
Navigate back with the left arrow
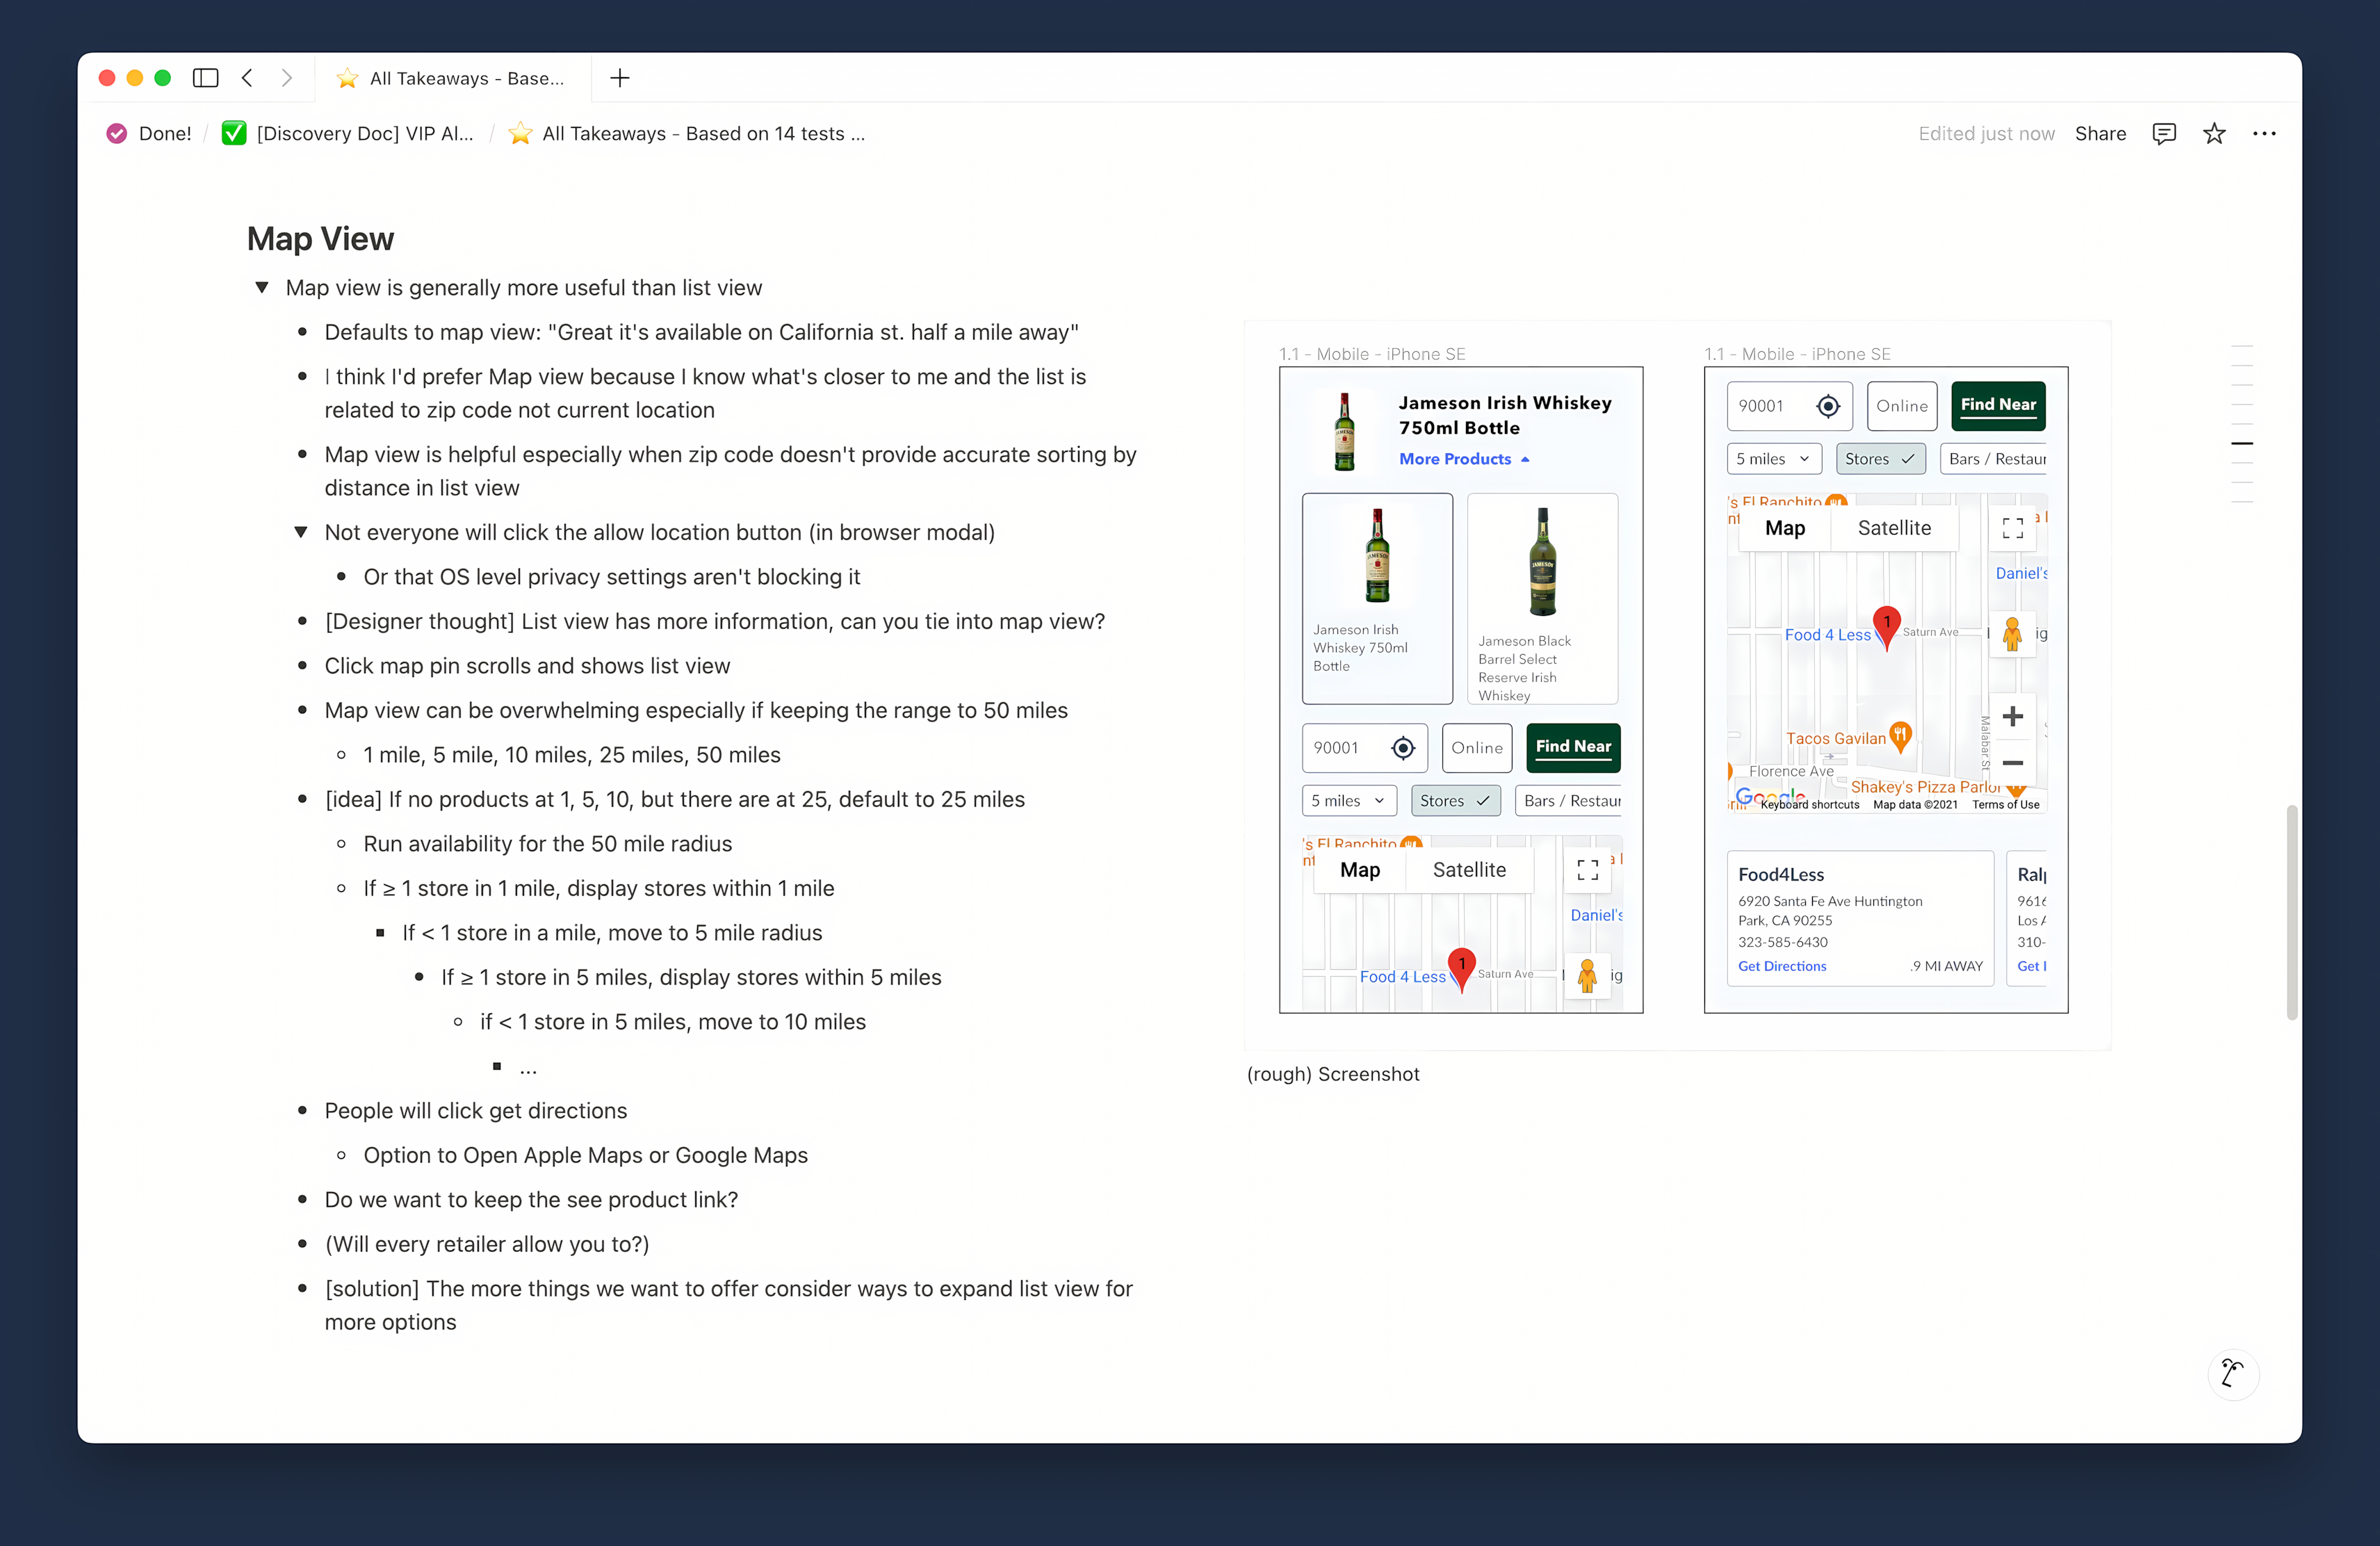click(x=247, y=78)
